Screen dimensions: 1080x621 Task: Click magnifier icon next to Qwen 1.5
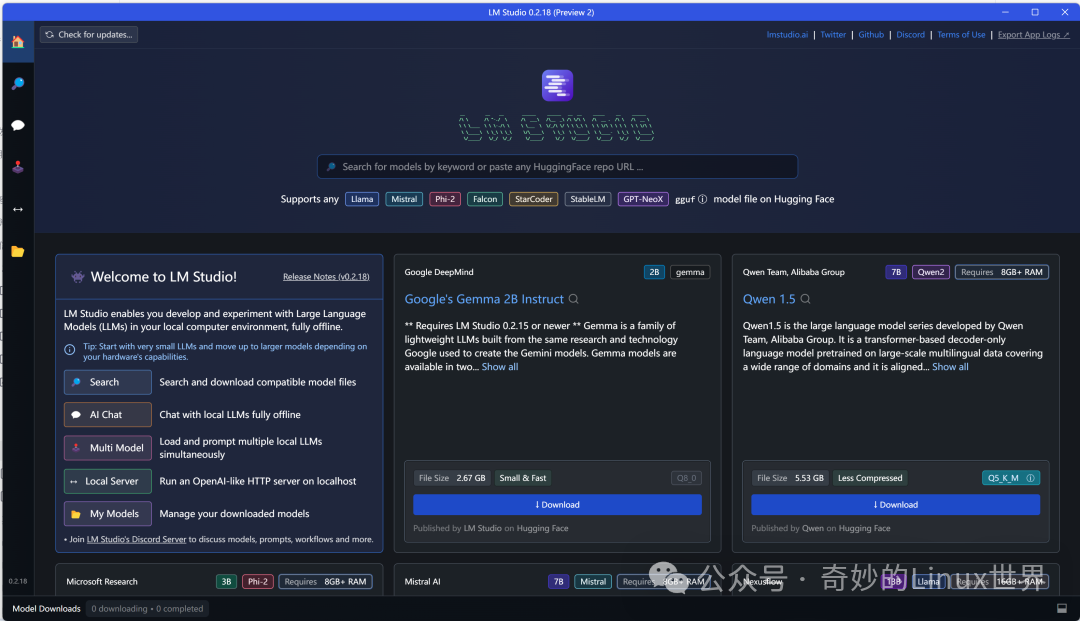805,299
